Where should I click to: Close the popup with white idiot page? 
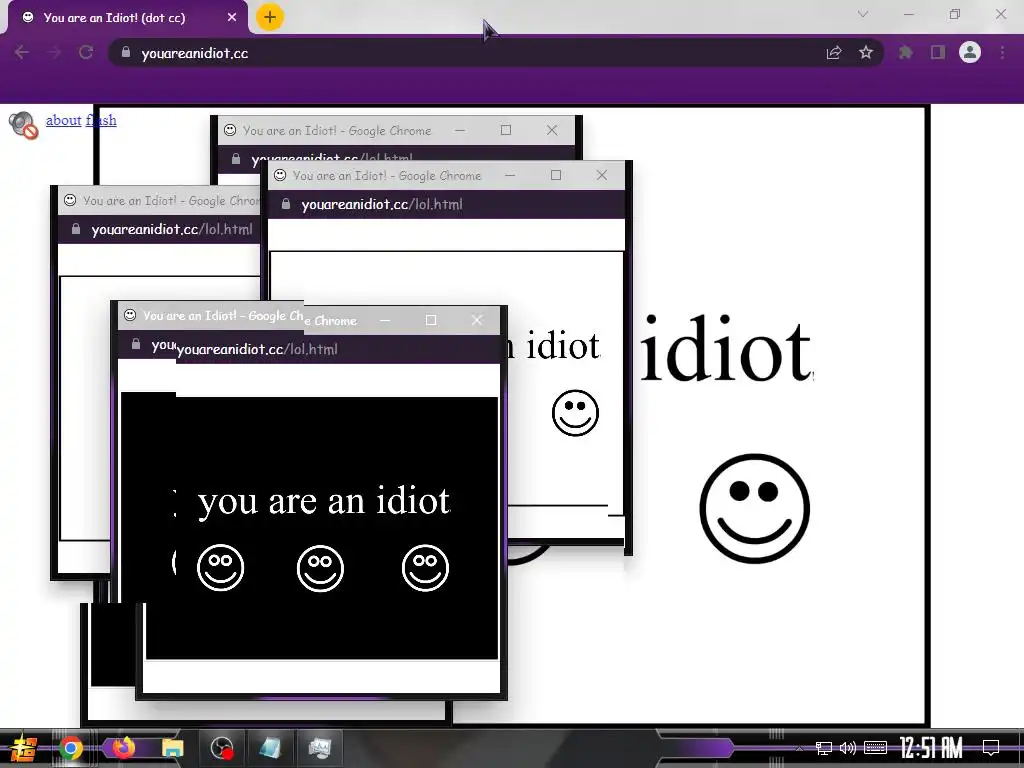point(601,175)
